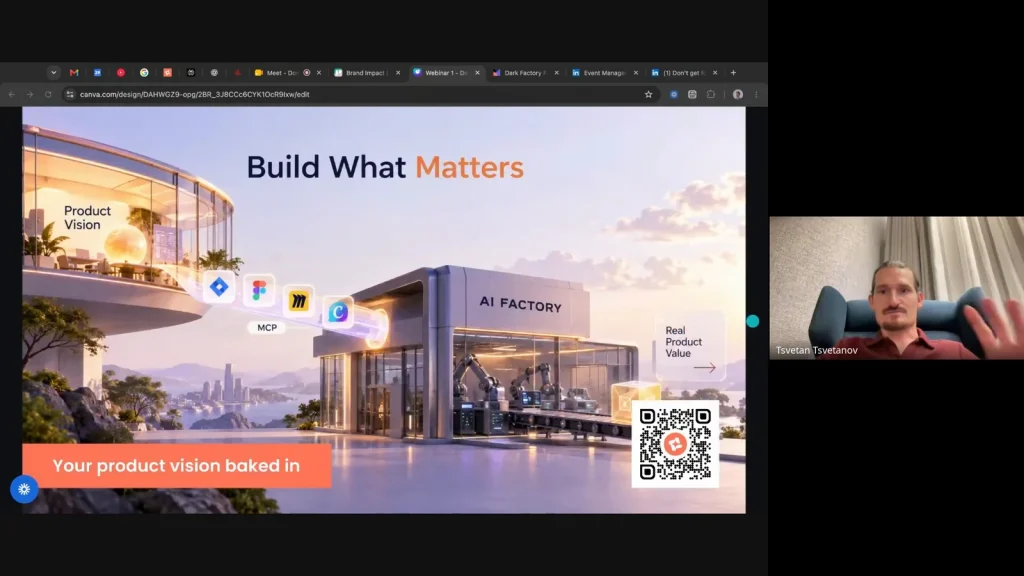Click the QR code on the slide
1024x576 pixels.
tap(675, 444)
